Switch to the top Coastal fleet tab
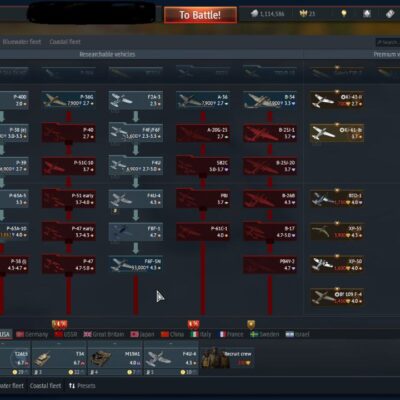400x400 pixels. coord(65,42)
